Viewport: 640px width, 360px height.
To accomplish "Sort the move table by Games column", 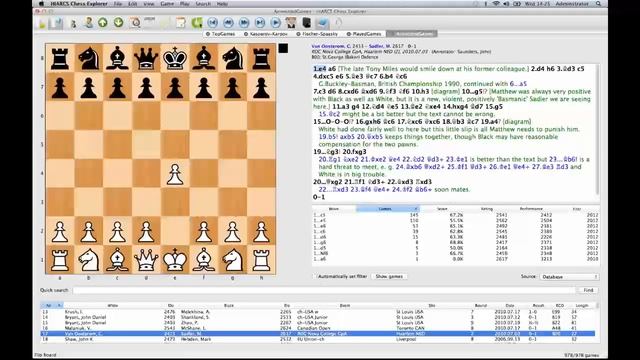I will click(387, 209).
